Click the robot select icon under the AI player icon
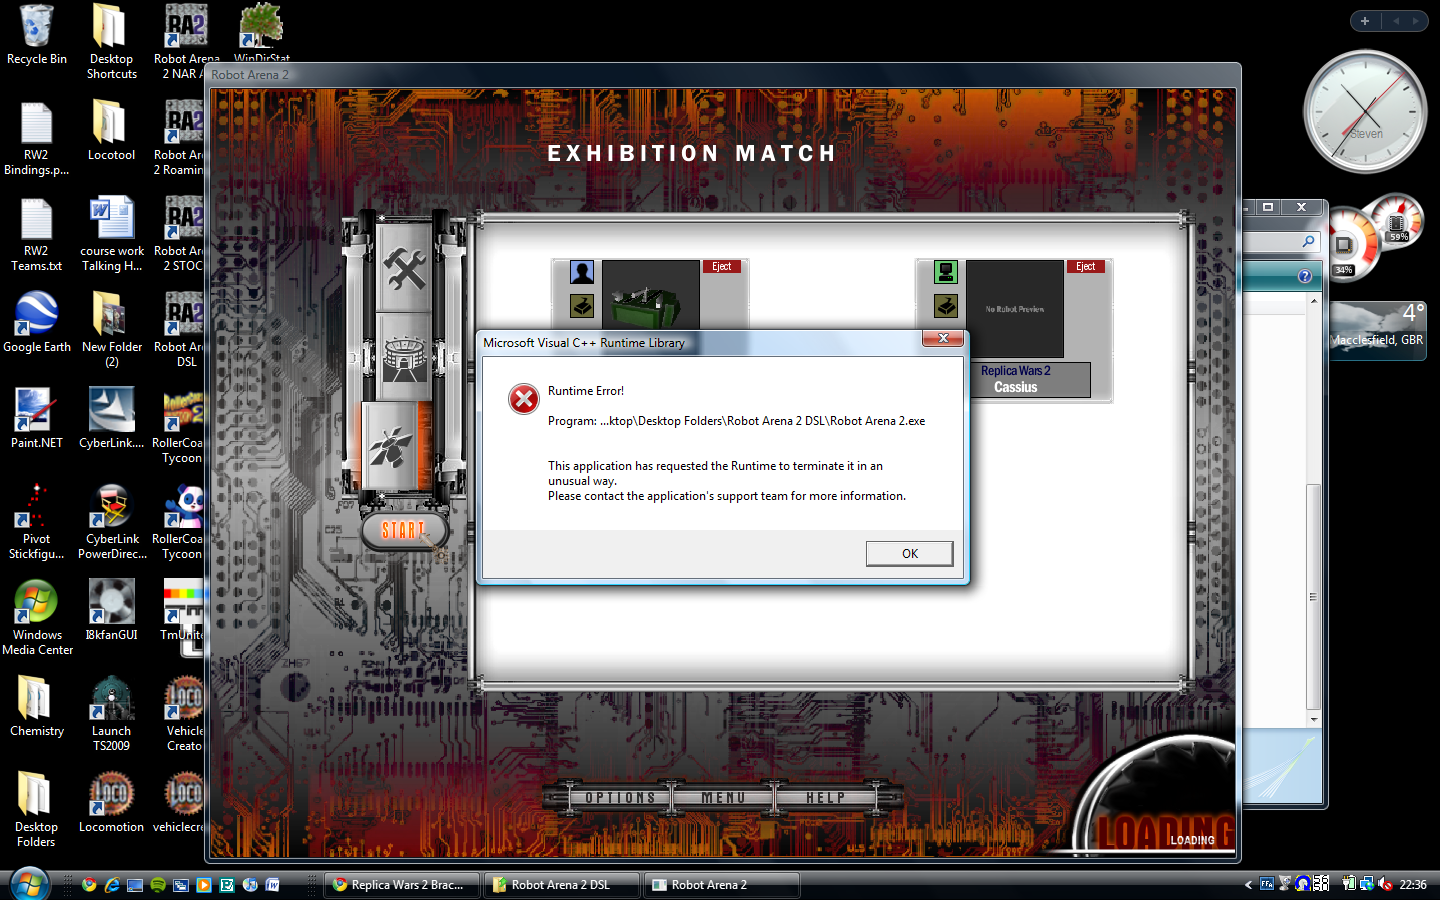Screen dimensions: 1440x900 point(946,306)
